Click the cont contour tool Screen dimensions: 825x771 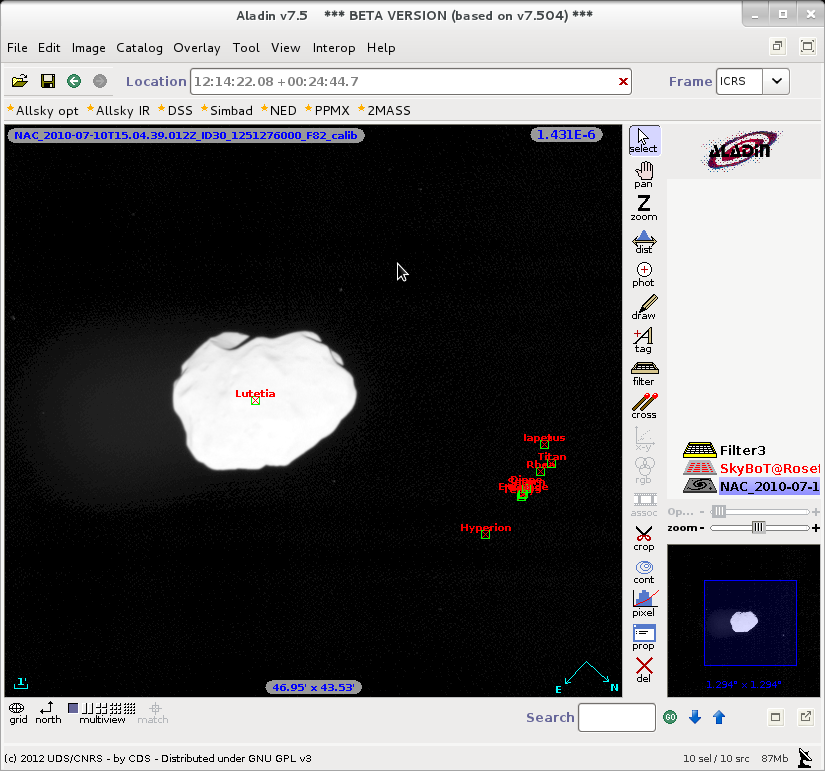[644, 571]
